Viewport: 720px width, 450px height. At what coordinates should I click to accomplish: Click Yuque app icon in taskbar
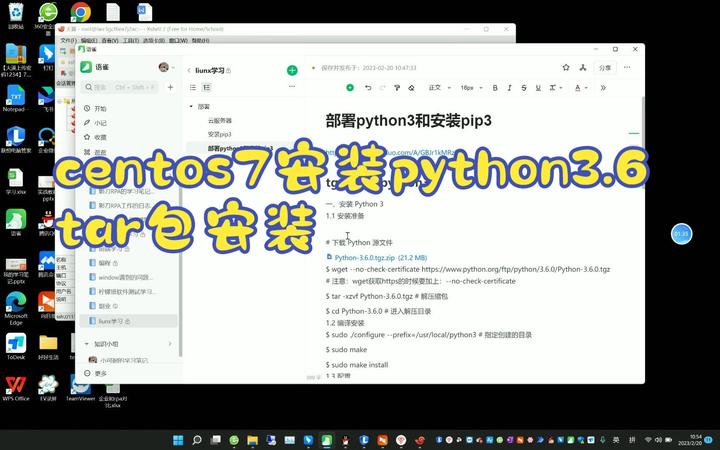pyautogui.click(x=326, y=440)
